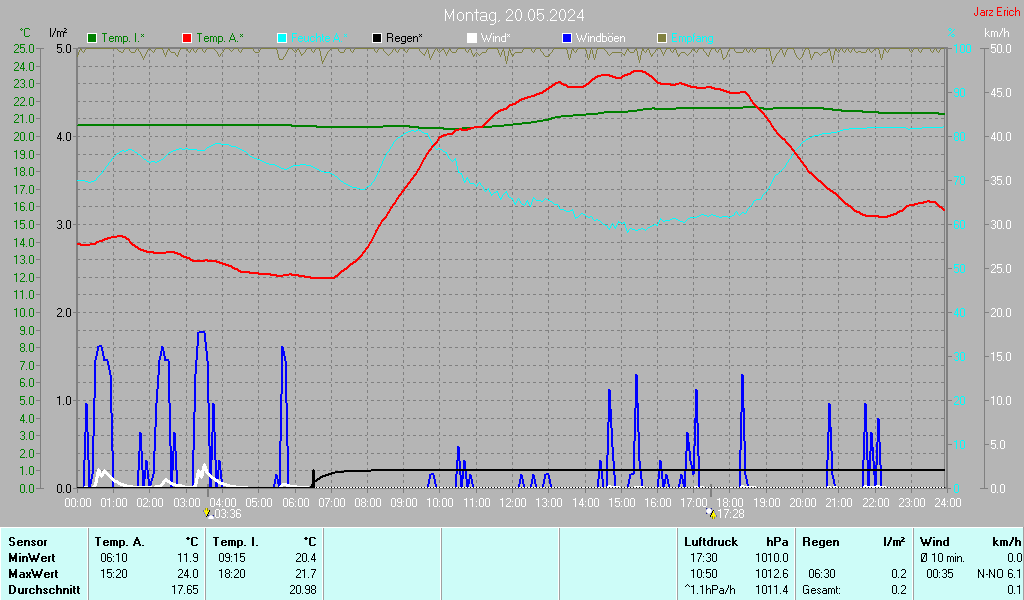Click the cyan Feuchte A. legend swatch

(x=282, y=39)
